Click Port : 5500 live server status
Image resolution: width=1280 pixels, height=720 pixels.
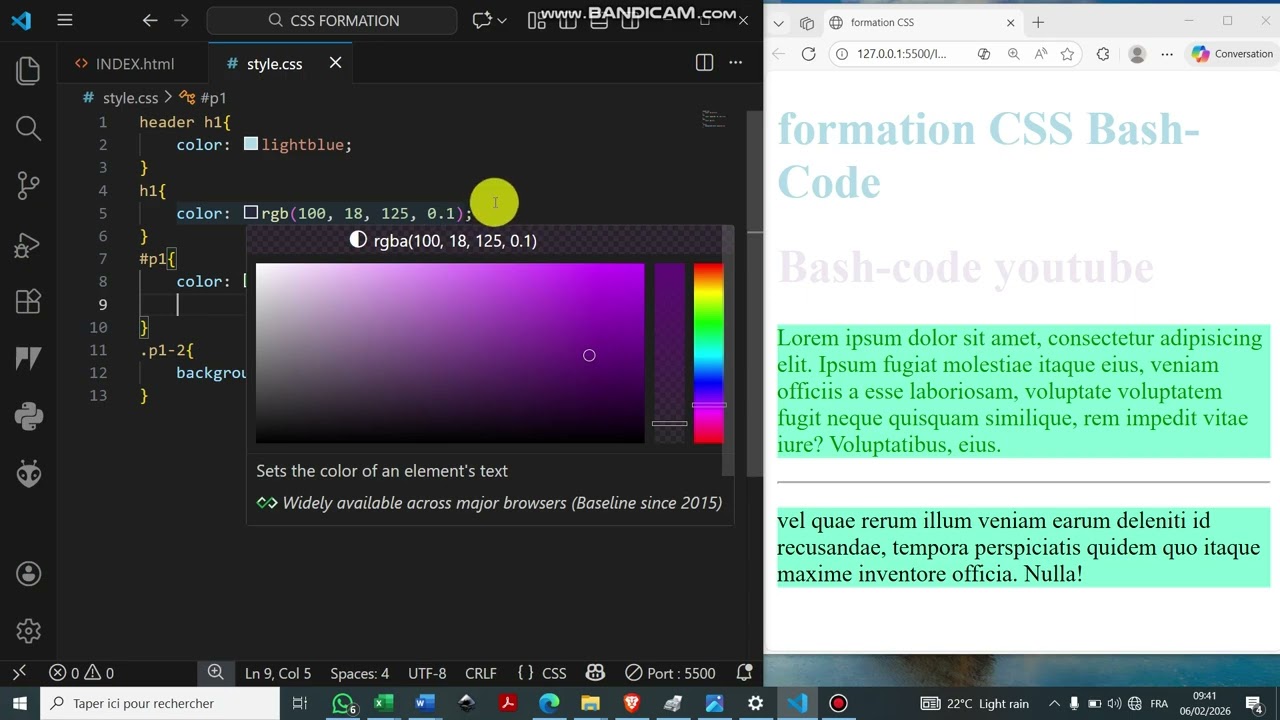coord(670,673)
